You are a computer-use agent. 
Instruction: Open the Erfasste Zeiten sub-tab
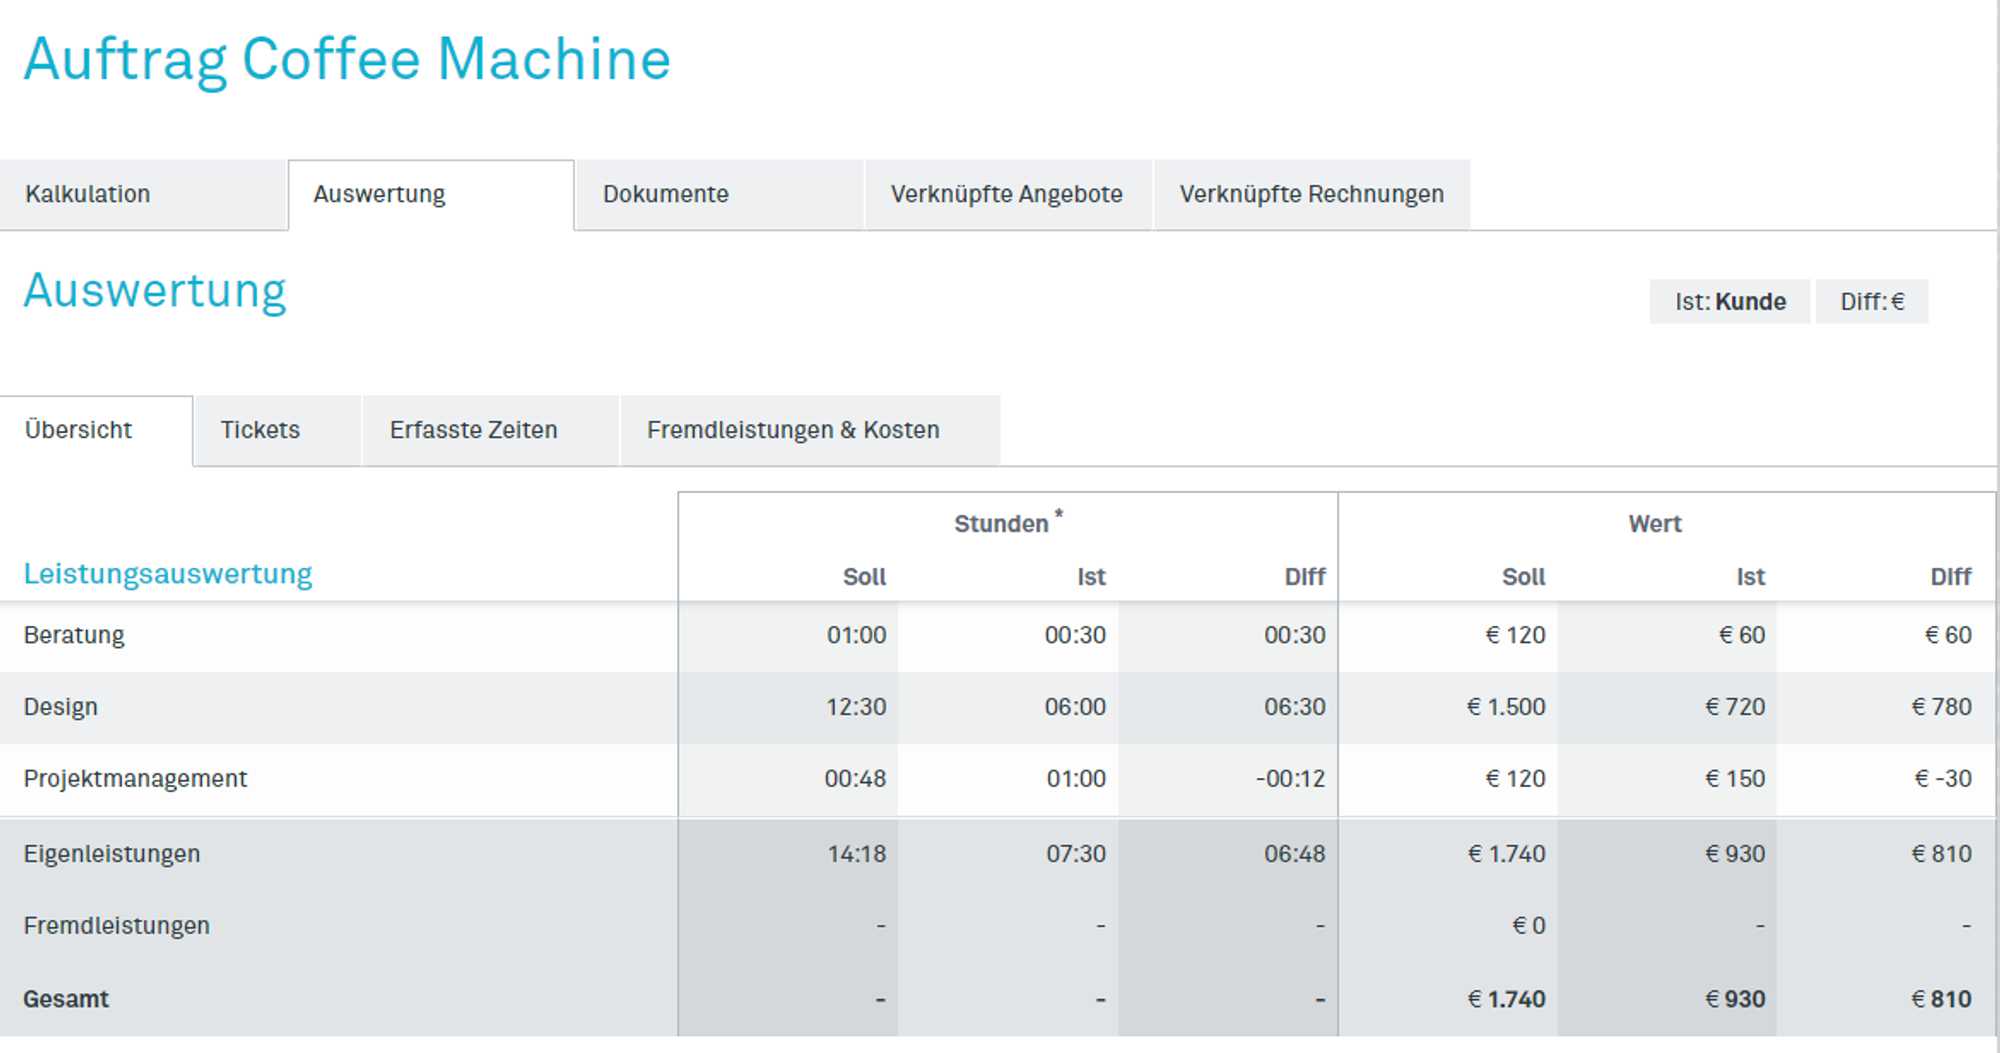tap(490, 431)
